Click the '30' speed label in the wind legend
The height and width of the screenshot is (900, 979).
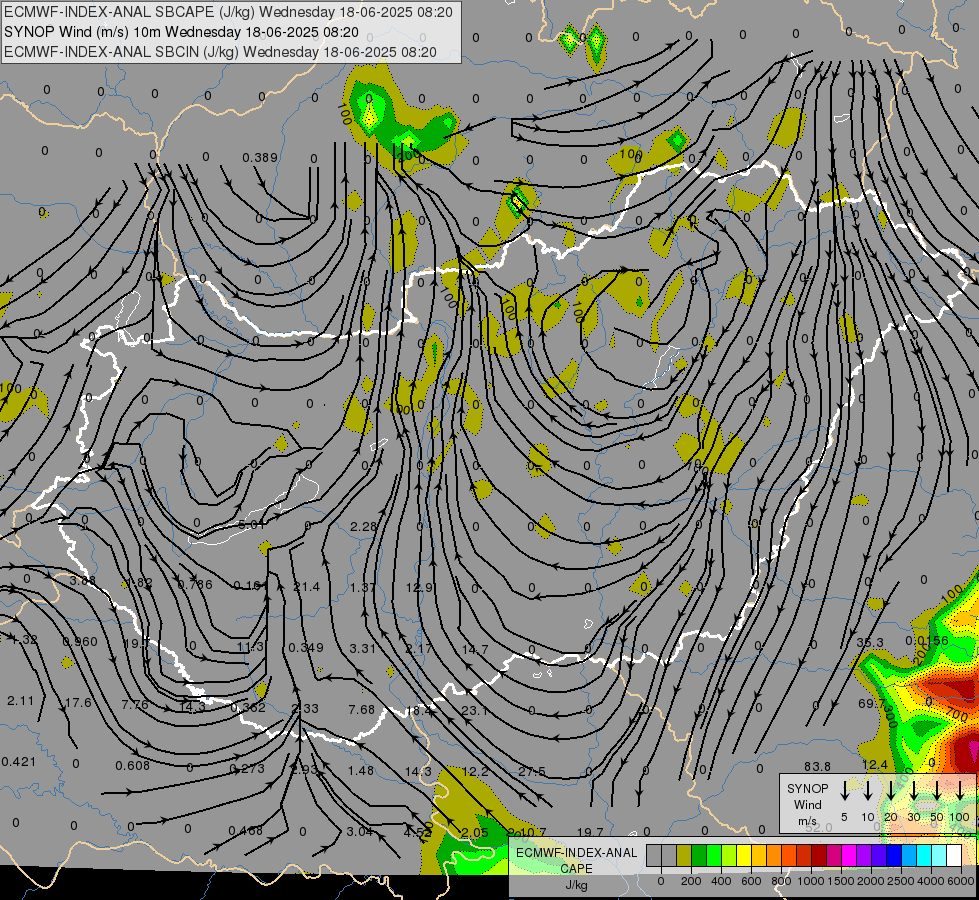tap(914, 817)
